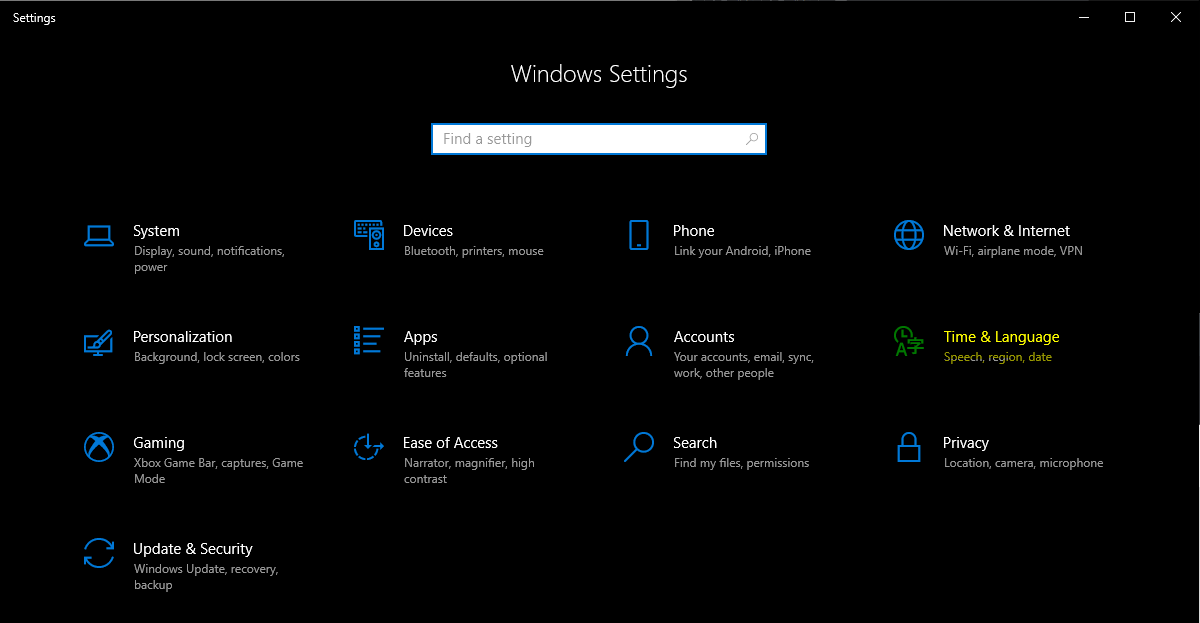Minimize the Settings window

coord(1084,17)
